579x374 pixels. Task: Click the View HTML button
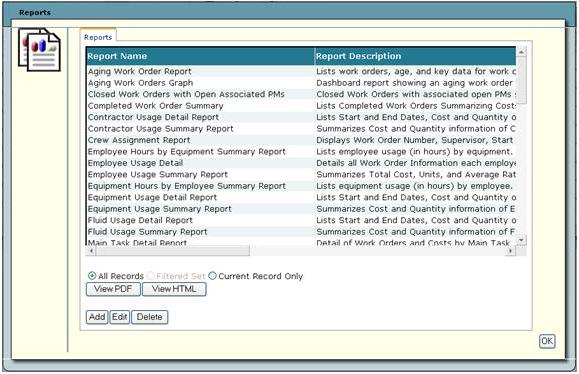point(174,289)
